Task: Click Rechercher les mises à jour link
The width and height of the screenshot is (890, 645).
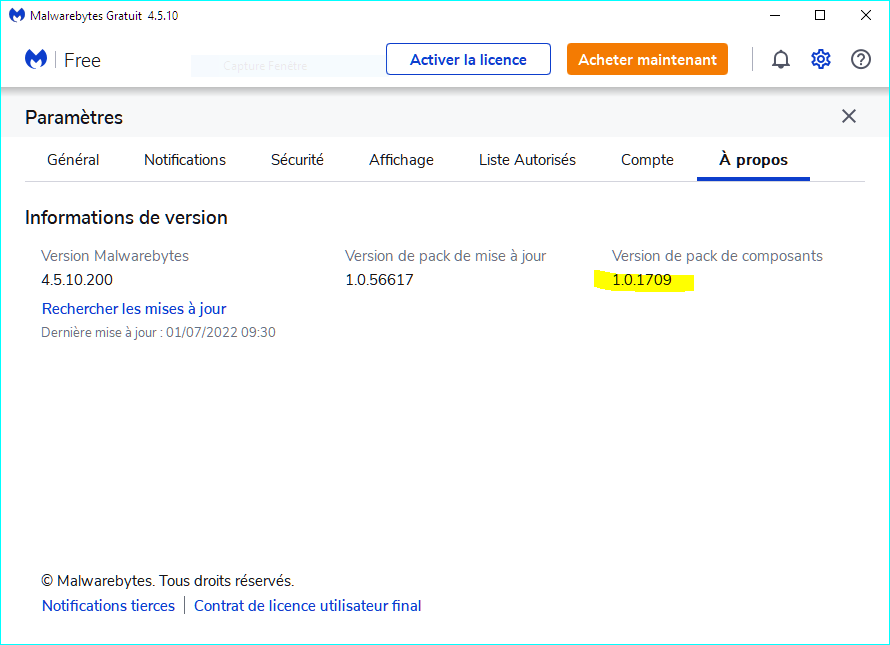Action: [x=134, y=308]
